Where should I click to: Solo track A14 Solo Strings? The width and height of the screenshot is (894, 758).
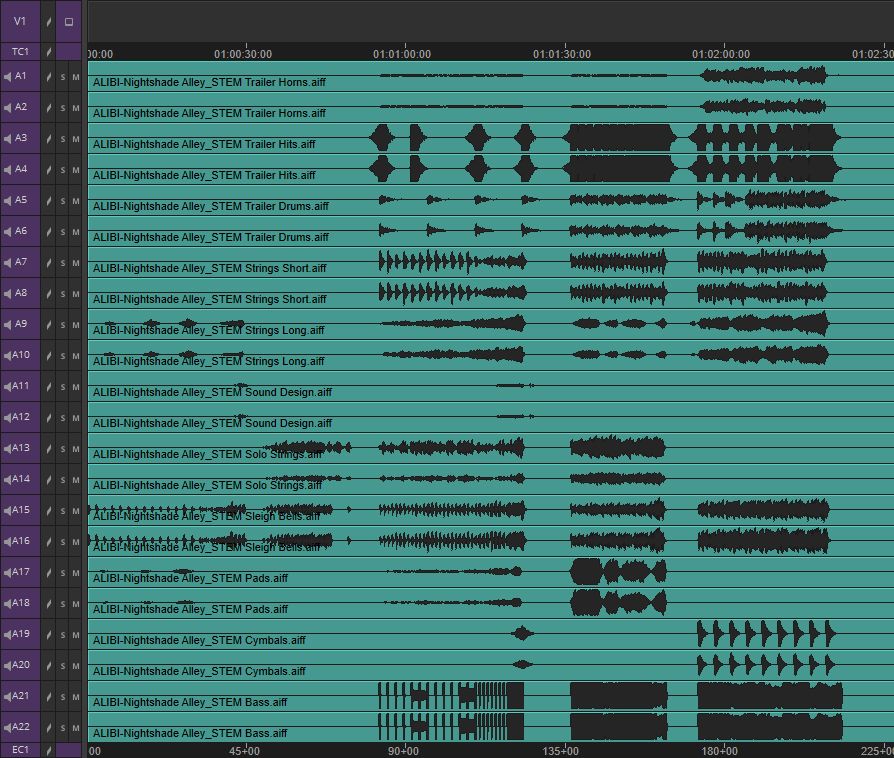tap(62, 479)
